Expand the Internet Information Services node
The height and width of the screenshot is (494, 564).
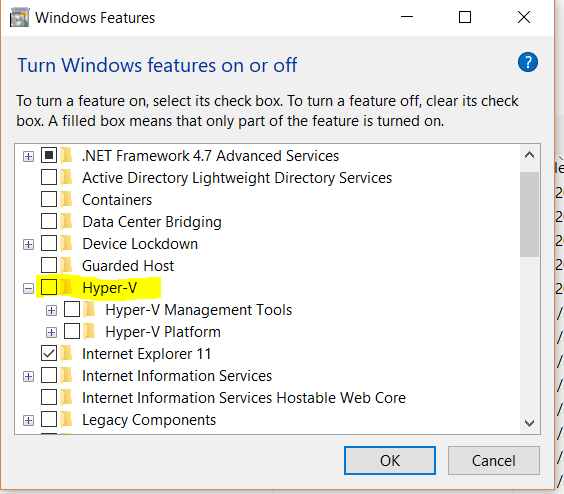point(28,376)
